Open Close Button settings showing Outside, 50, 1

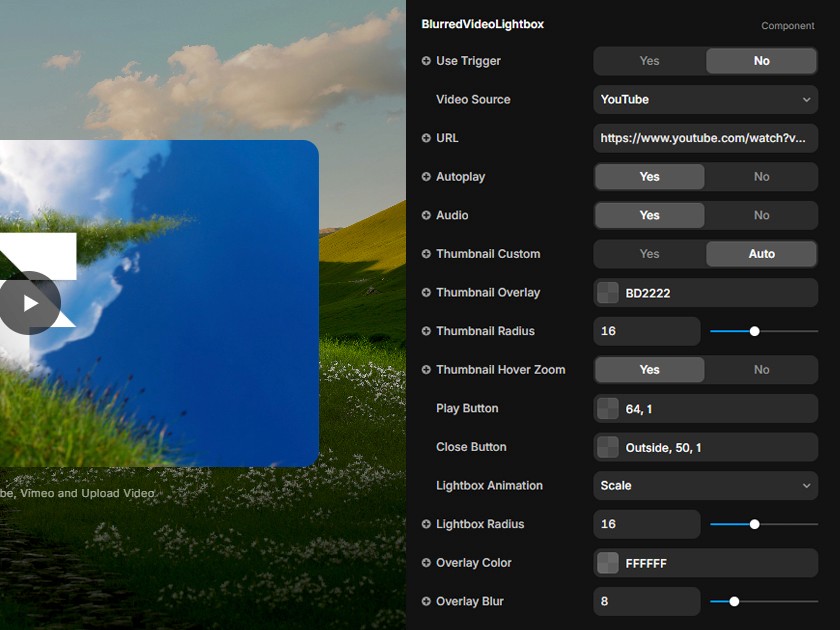click(706, 447)
